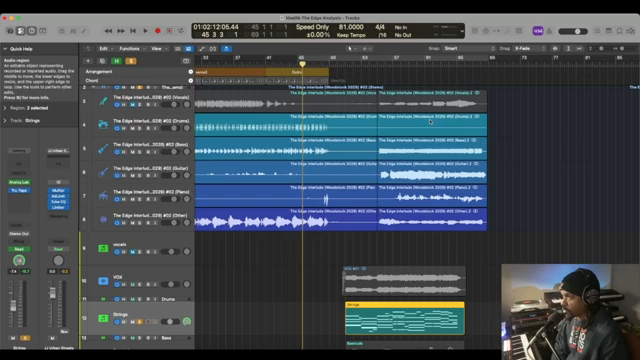Screen dimensions: 640x360
Task: Toggle the Show Automation button
Action: tap(202, 49)
